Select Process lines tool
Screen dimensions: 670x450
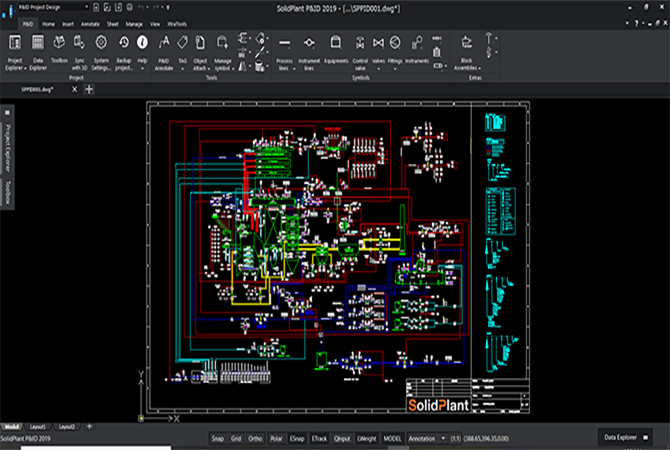[285, 52]
